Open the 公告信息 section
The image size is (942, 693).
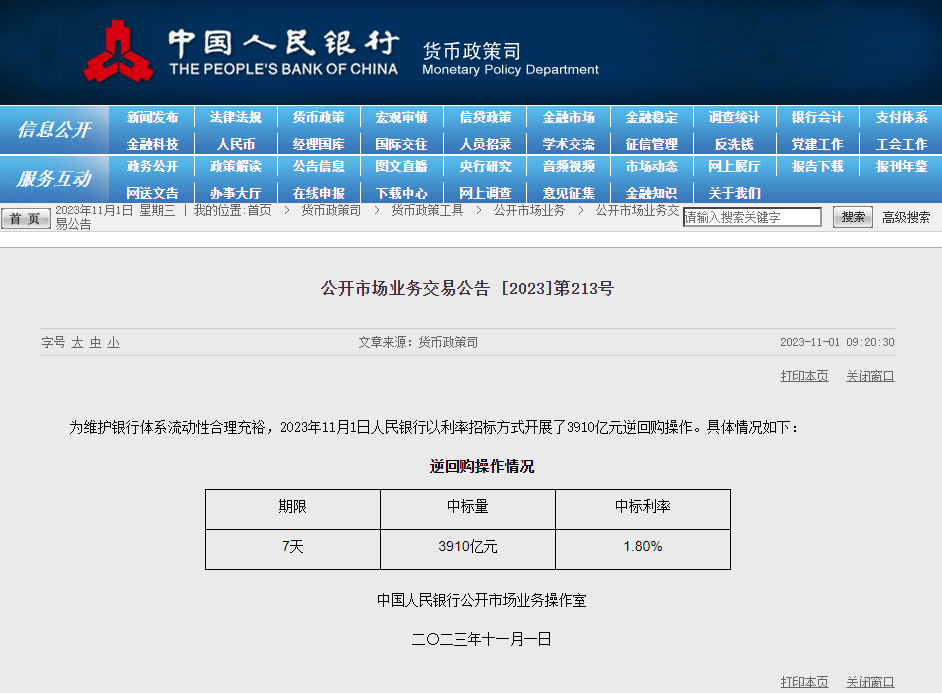click(318, 166)
